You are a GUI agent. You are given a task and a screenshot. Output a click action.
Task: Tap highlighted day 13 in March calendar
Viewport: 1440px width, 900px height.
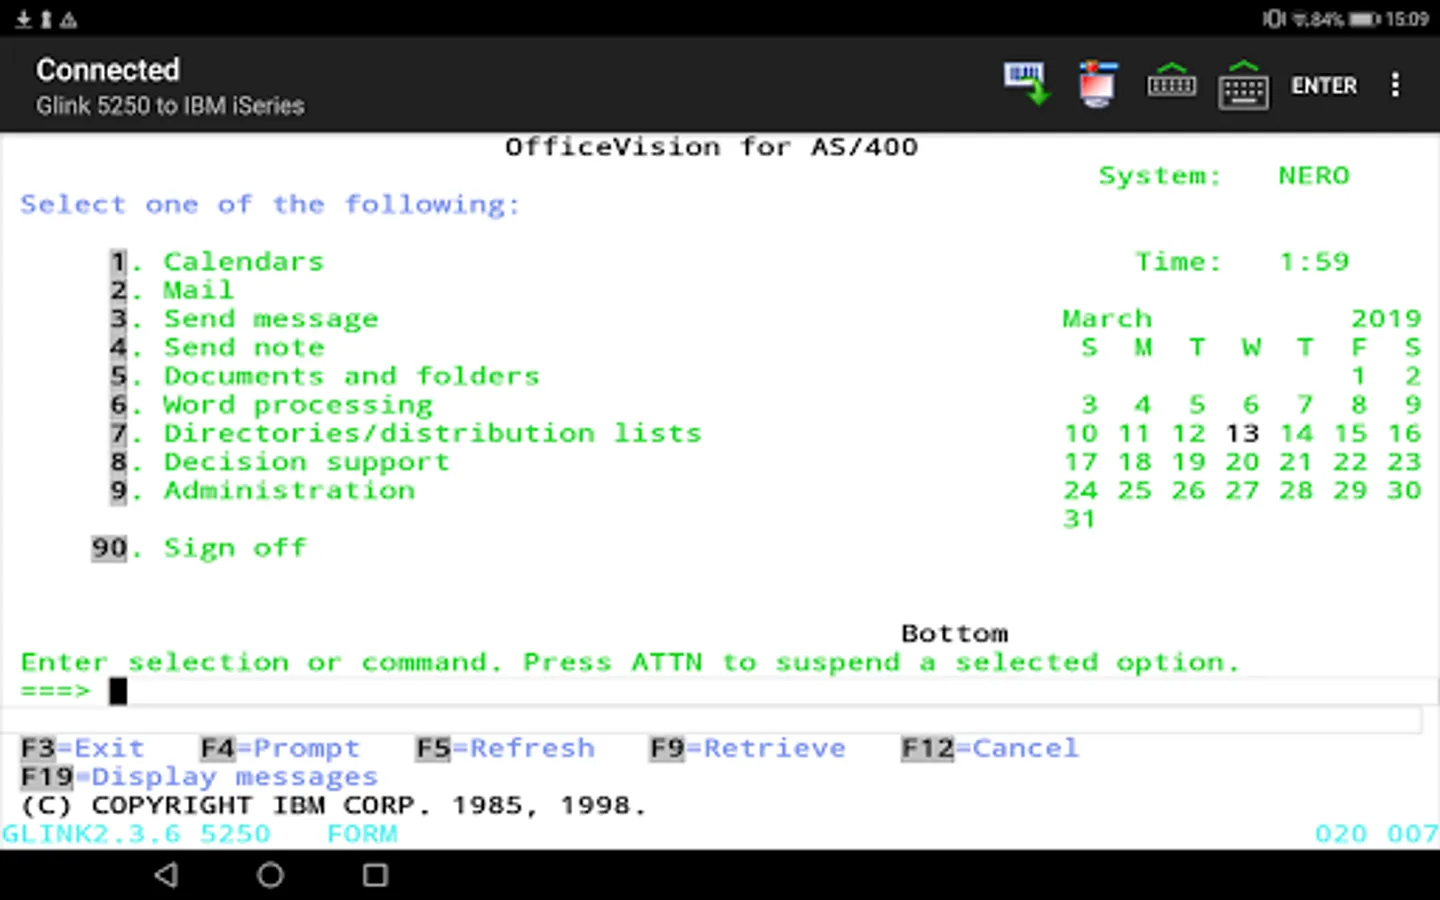1242,434
